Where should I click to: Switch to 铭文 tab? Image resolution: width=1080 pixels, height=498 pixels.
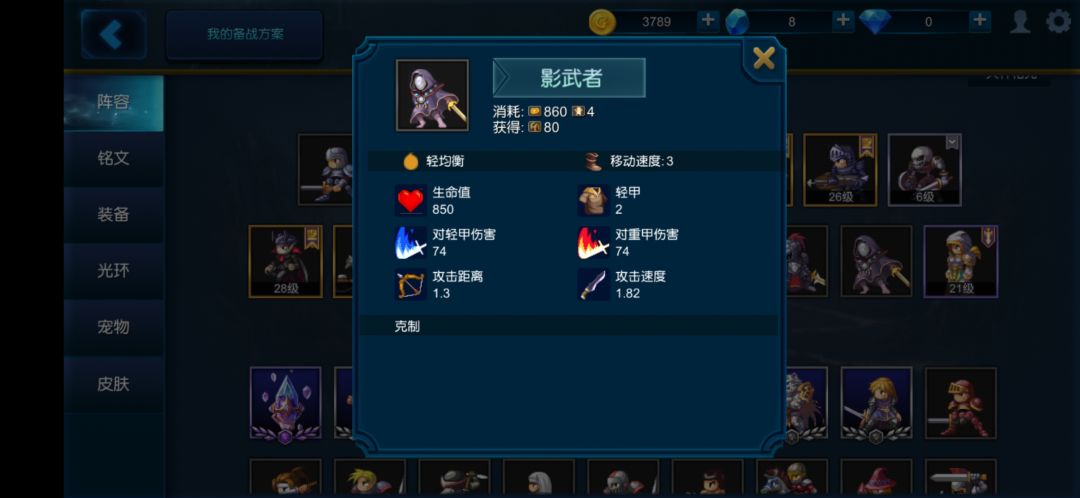[x=114, y=158]
